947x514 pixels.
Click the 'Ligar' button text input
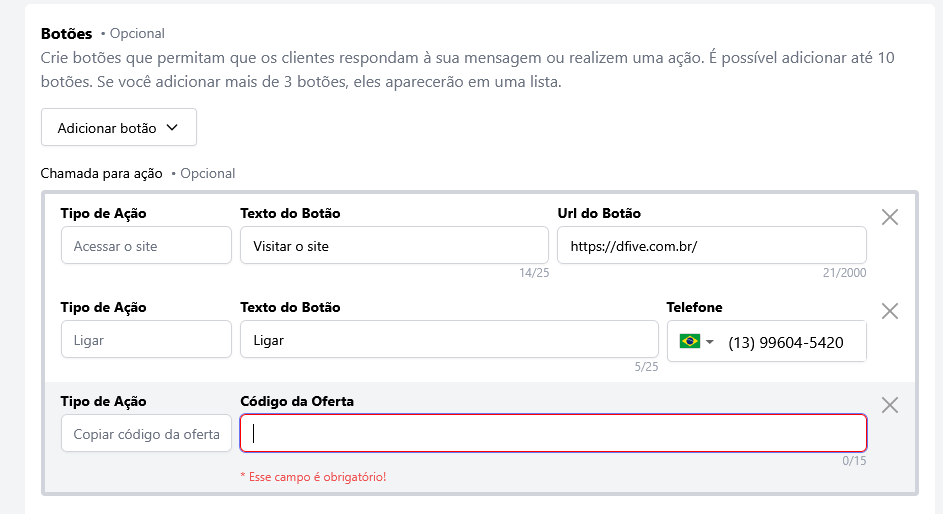(449, 340)
